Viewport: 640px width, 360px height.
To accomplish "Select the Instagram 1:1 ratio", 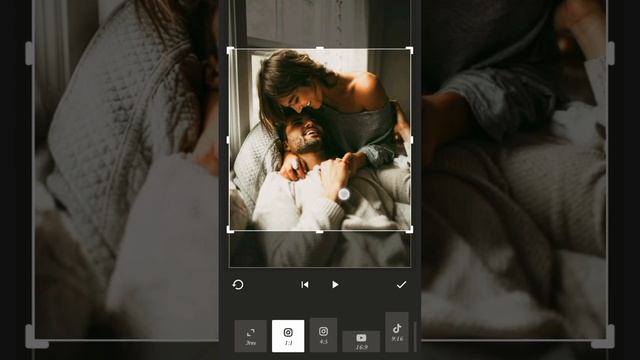I will [288, 336].
